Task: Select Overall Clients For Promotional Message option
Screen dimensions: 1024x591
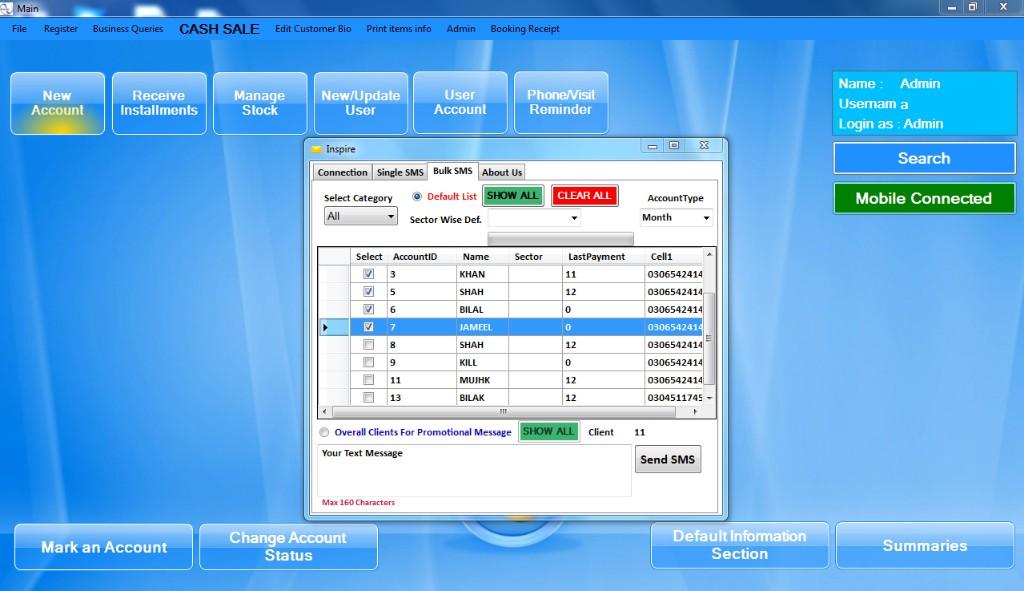Action: [324, 432]
